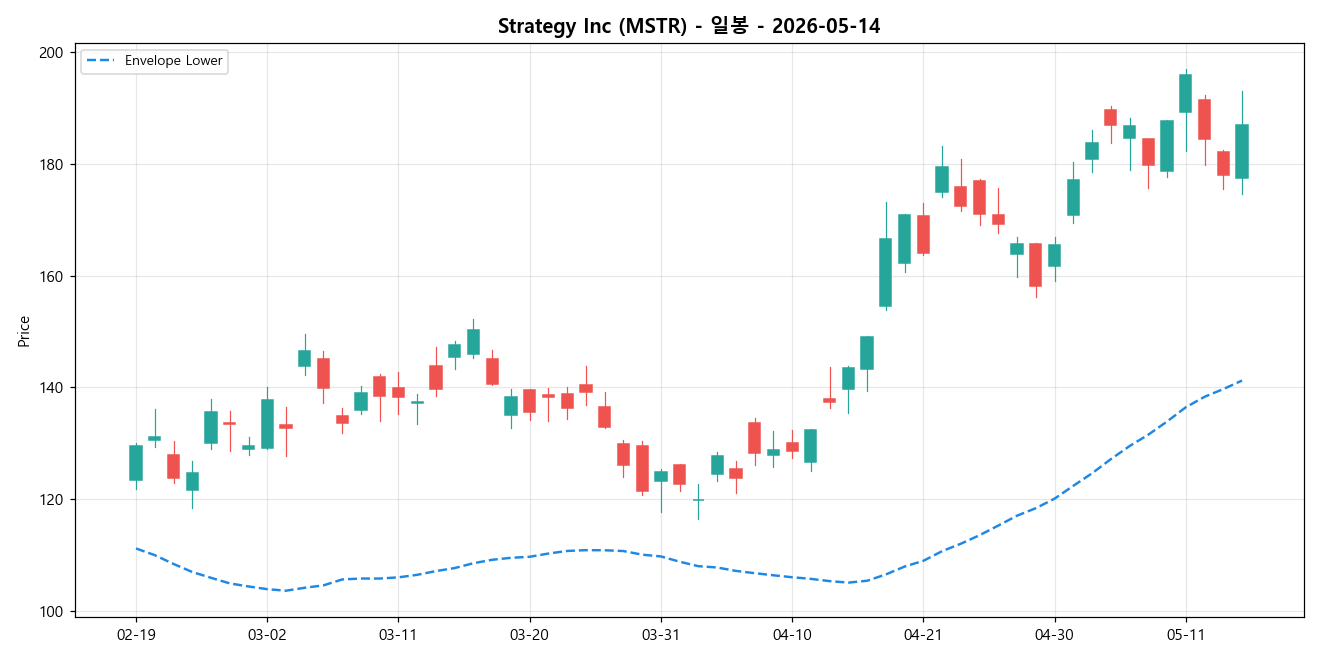Image resolution: width=1320 pixels, height=660 pixels.
Task: Click the 03-31 date label
Action: tap(661, 634)
